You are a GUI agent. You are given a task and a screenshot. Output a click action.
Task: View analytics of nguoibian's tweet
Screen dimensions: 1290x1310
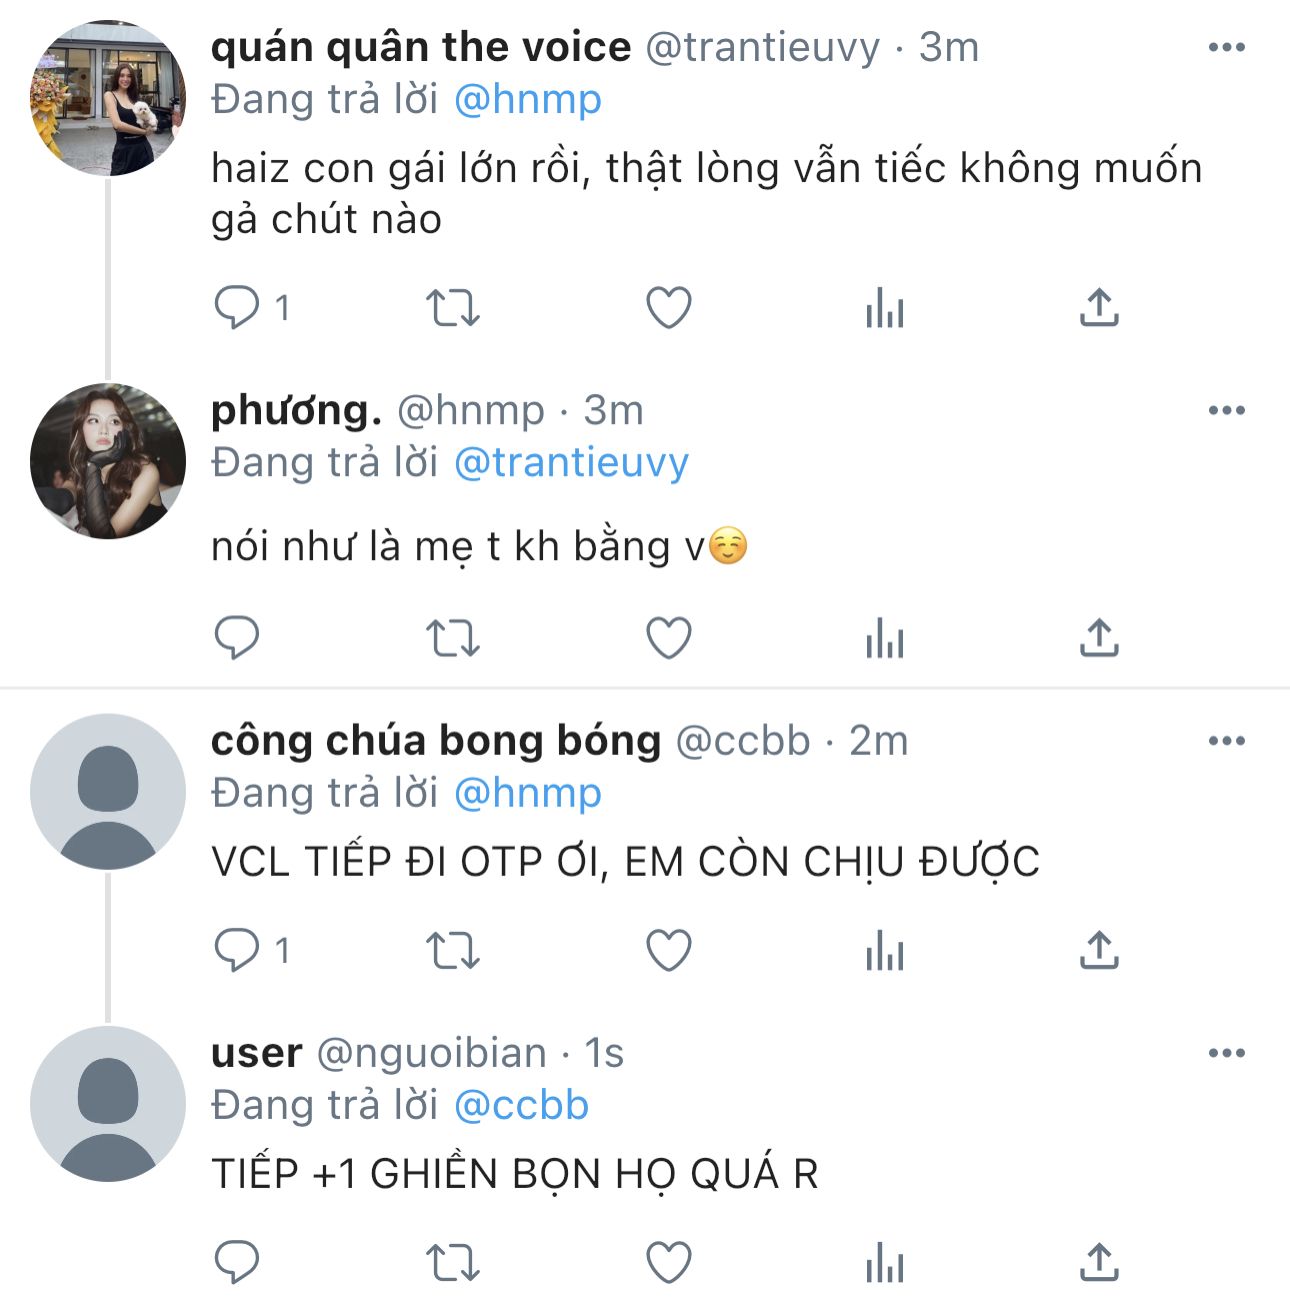tap(884, 1262)
